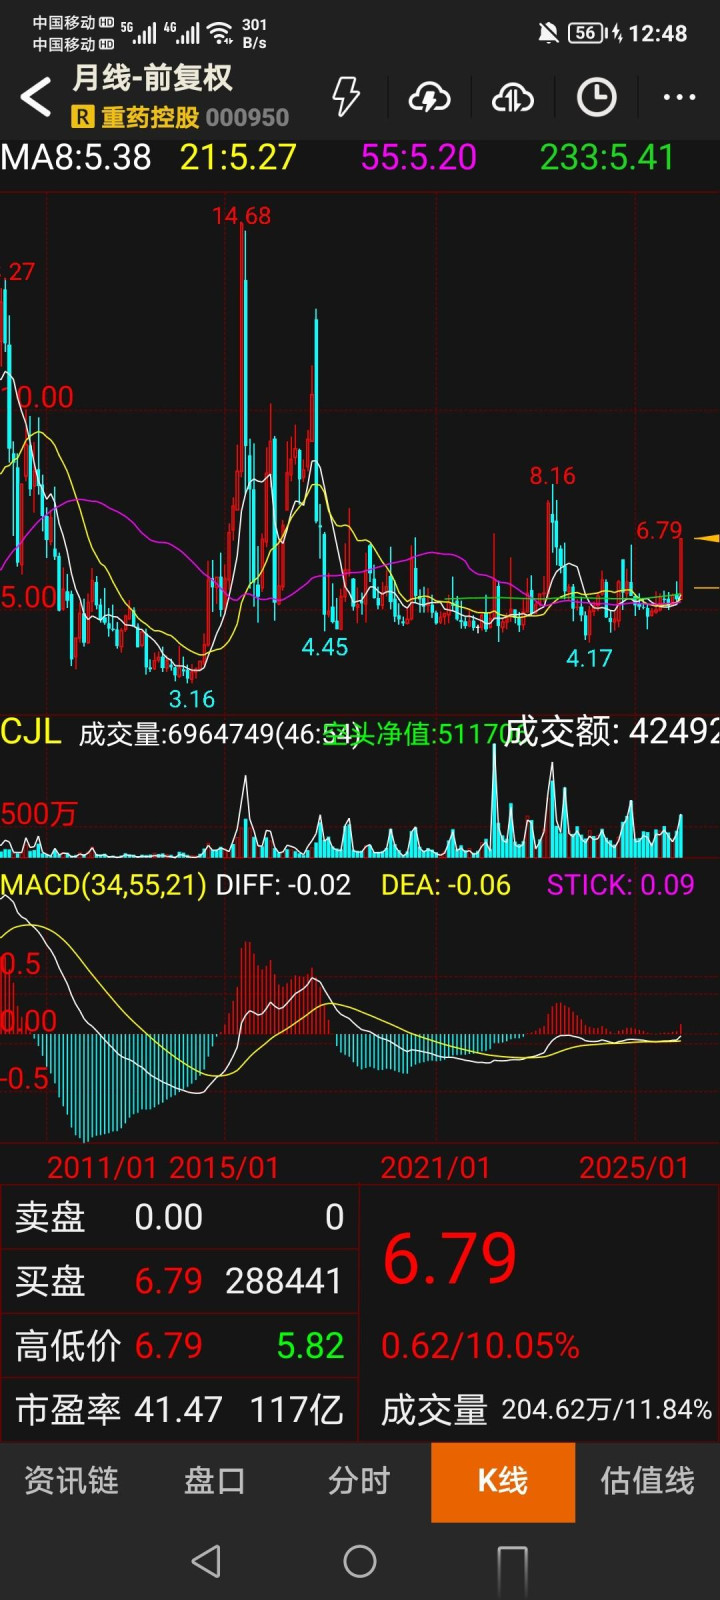Screen dimensions: 720x1600
Task: Tap the 成交额 turnover readout
Action: click(612, 732)
